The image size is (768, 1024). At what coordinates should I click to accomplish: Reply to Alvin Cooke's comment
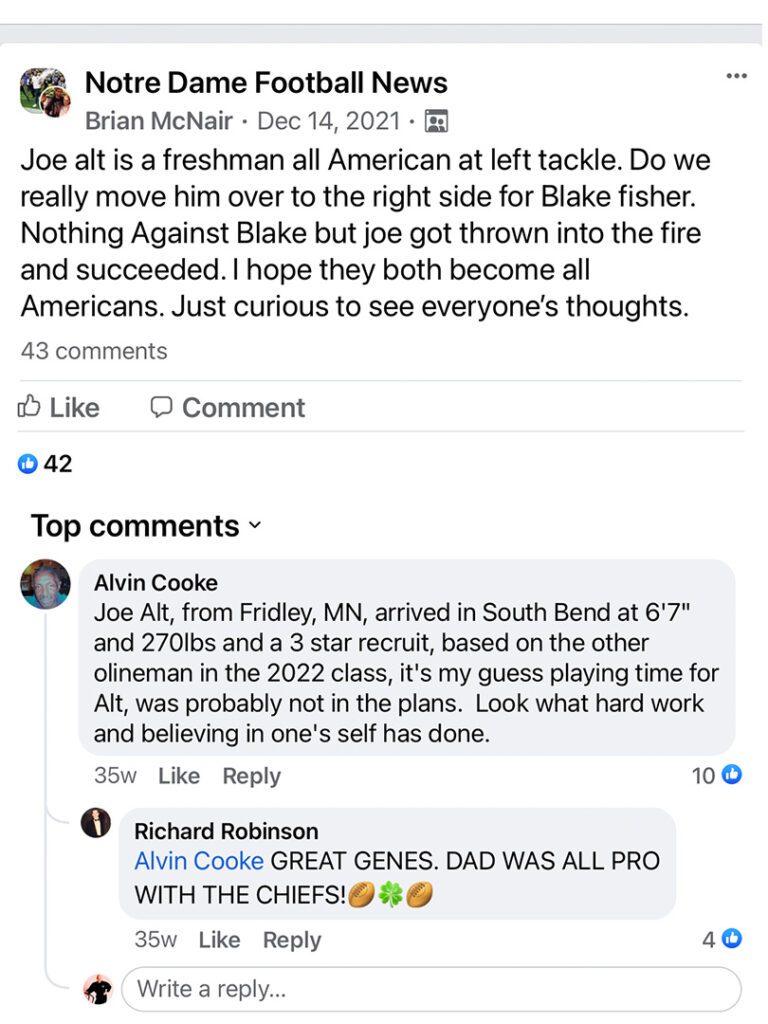251,776
